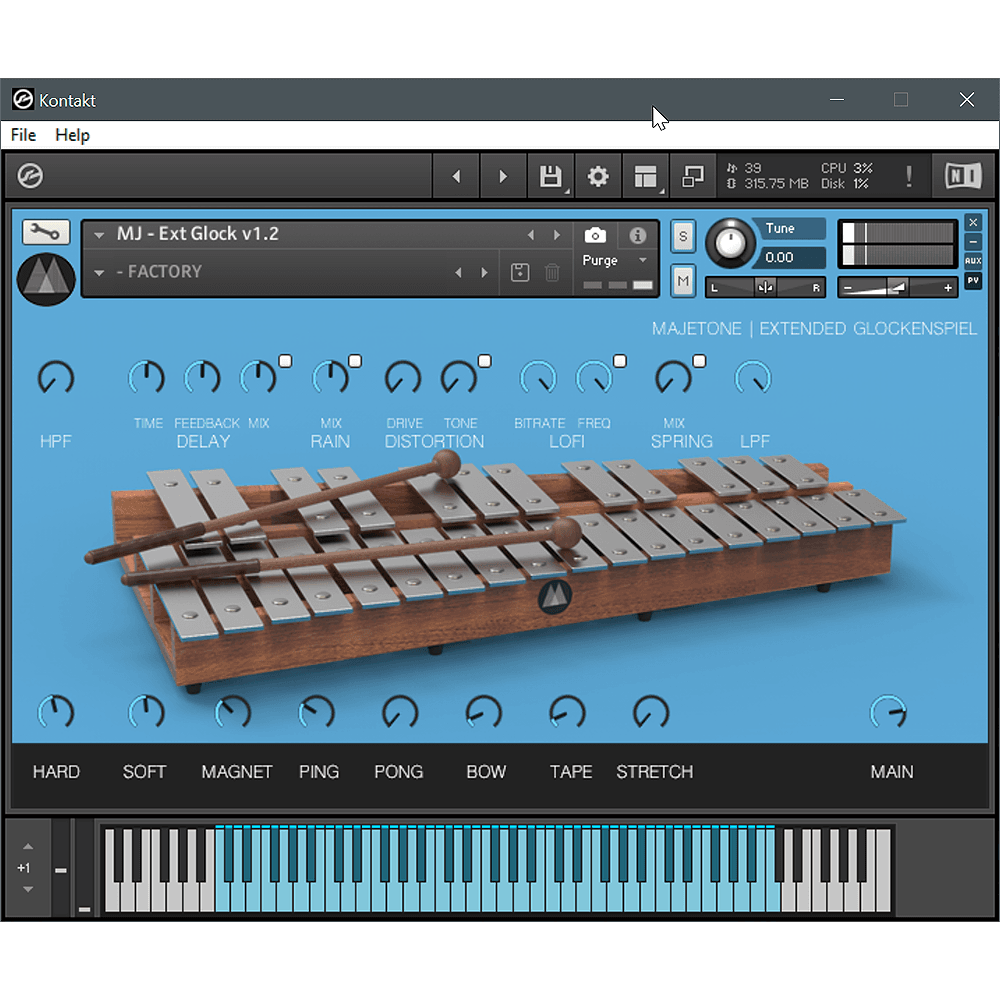Click the minimize view window icon
The image size is (1000, 1000).
pyautogui.click(x=692, y=177)
